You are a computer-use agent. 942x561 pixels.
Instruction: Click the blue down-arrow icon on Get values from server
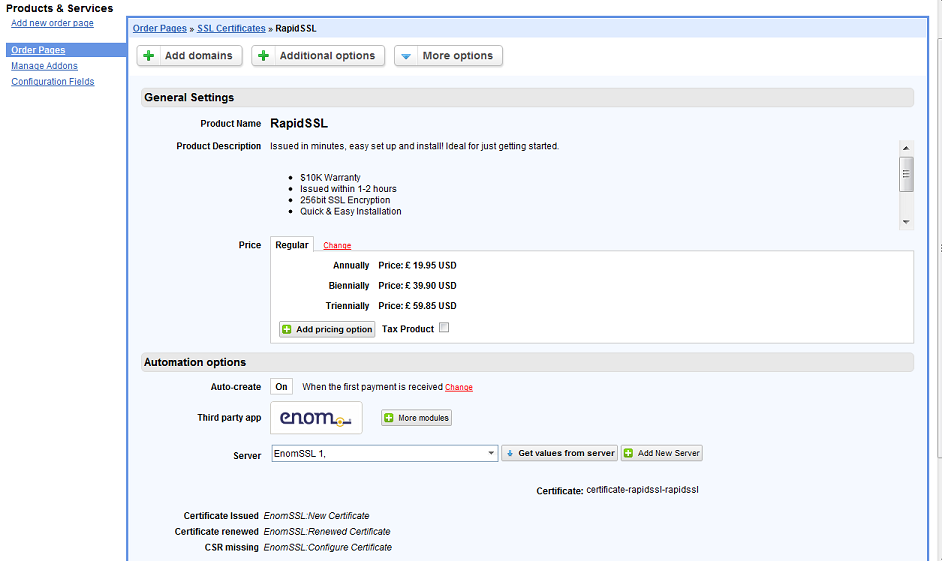tap(509, 453)
